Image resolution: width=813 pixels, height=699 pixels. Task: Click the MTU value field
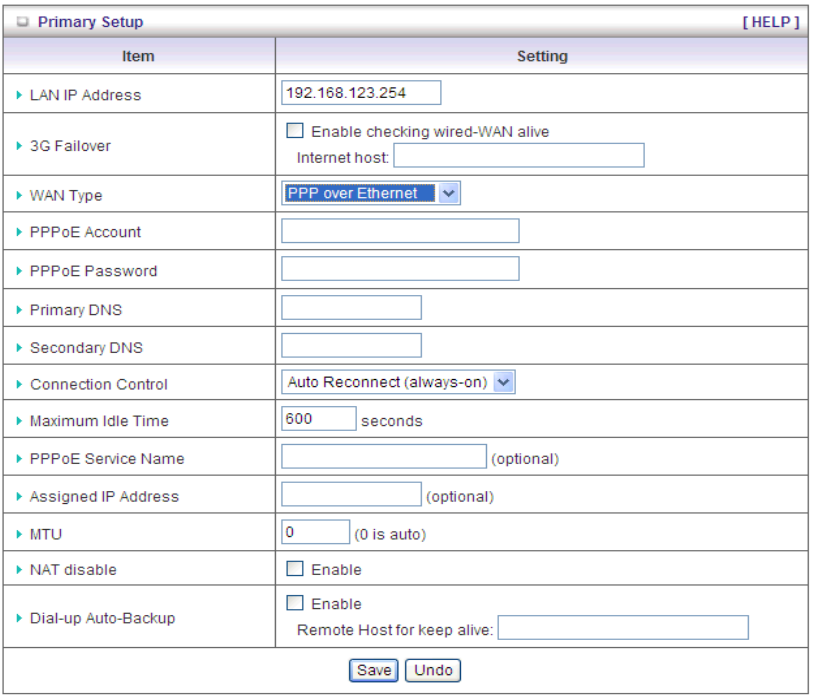point(316,533)
